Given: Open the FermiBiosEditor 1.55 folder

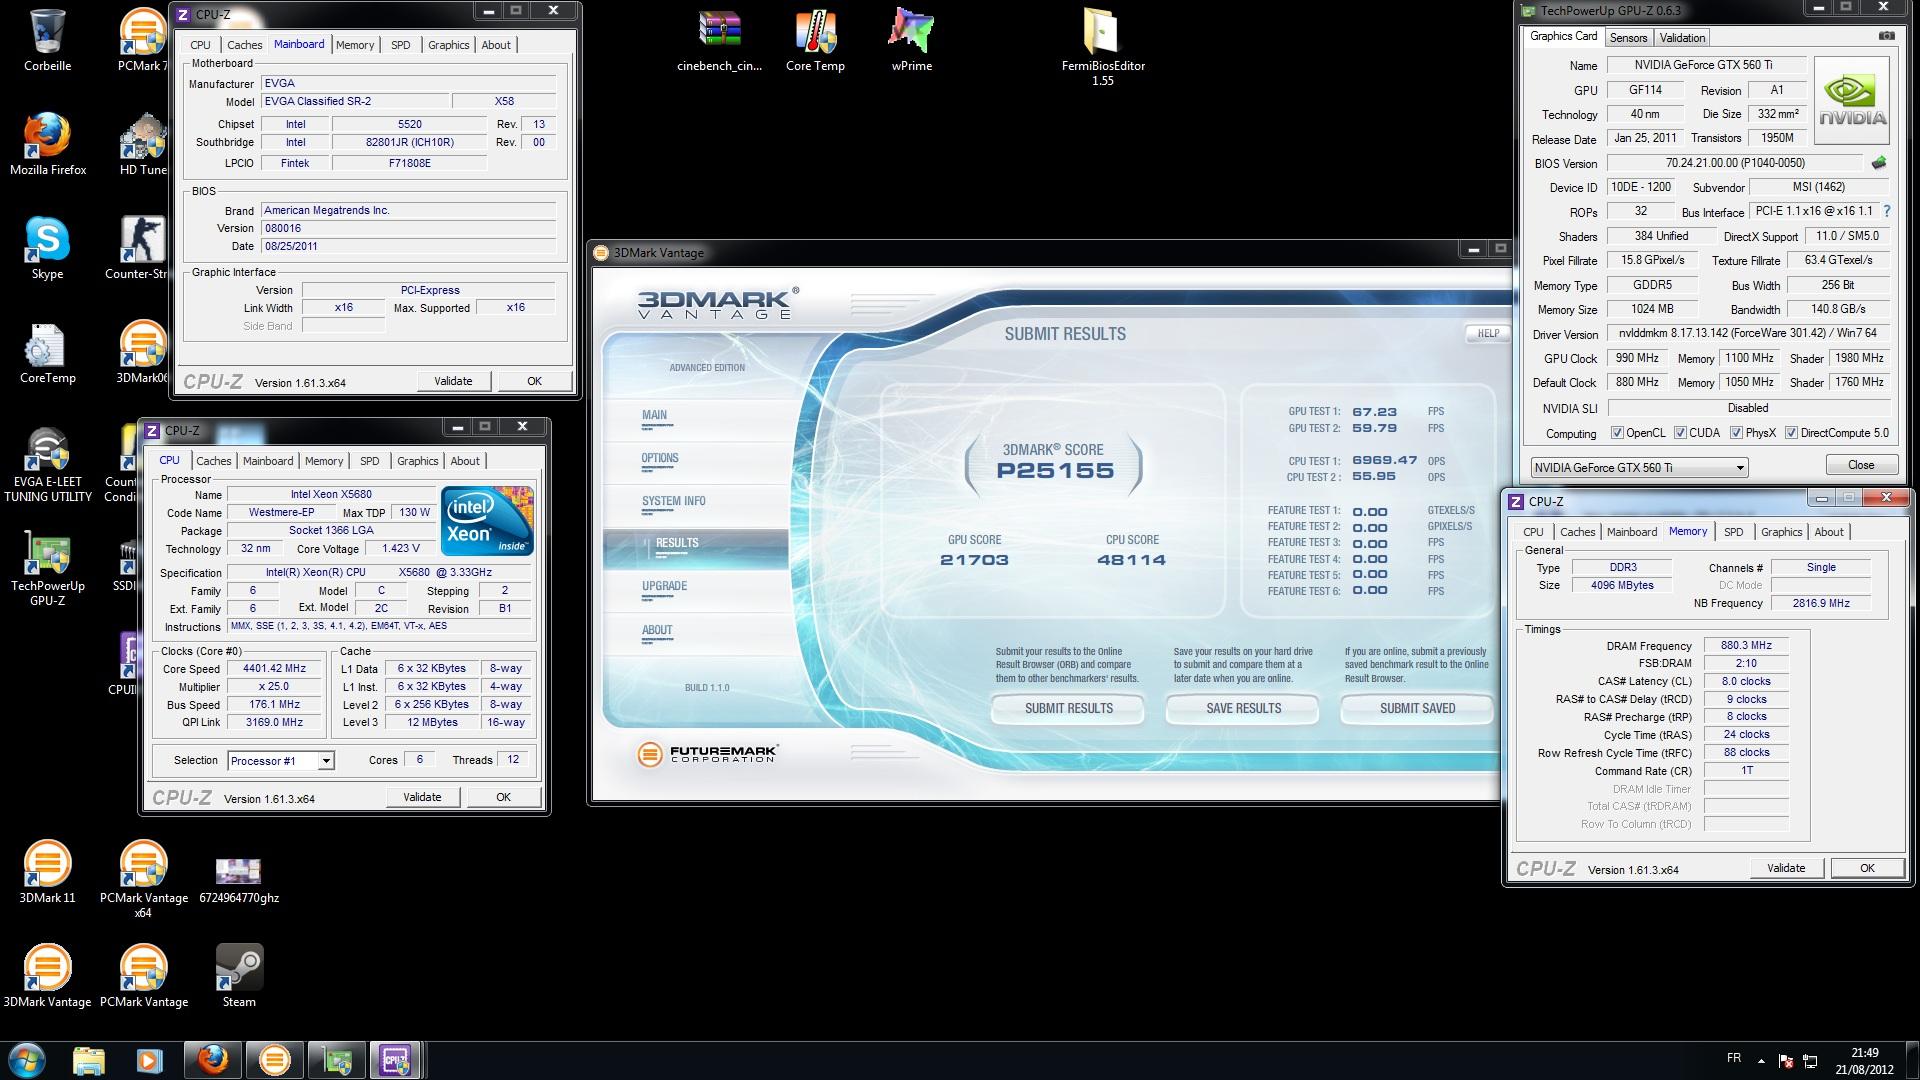Looking at the screenshot, I should click(1102, 48).
